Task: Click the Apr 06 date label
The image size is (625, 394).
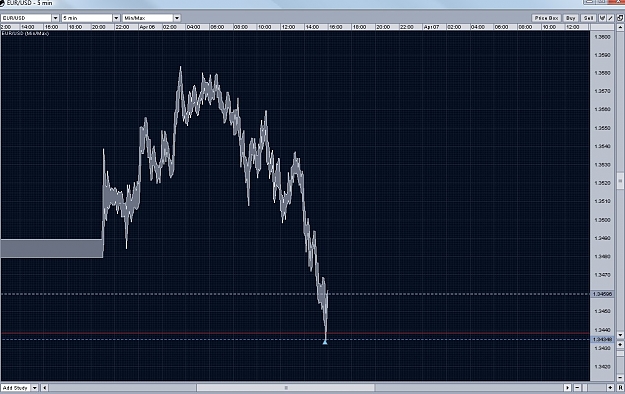Action: [x=147, y=27]
